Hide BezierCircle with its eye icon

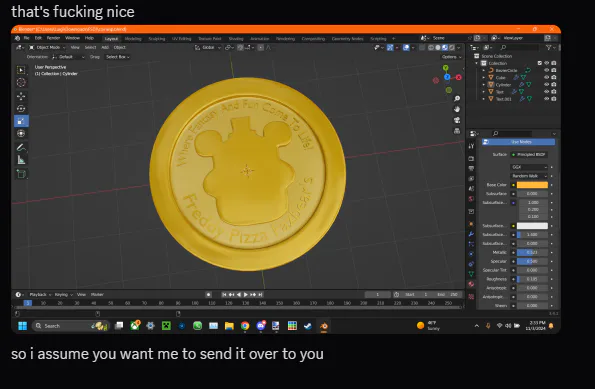point(547,70)
